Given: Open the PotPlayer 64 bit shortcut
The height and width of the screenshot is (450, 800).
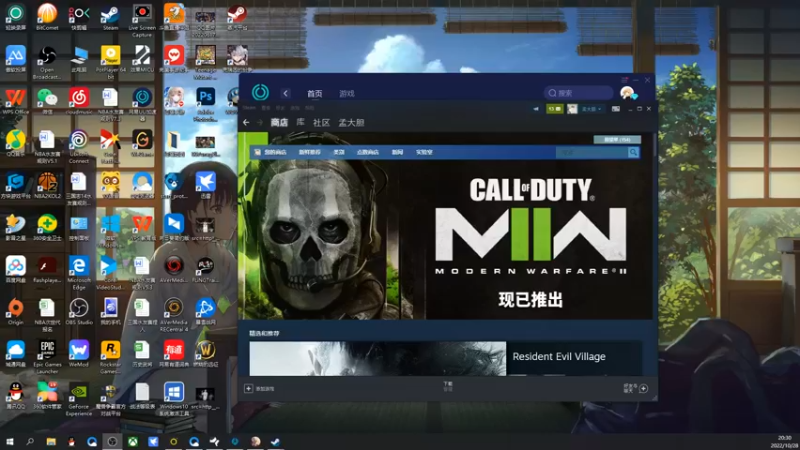Looking at the screenshot, I should [110, 61].
